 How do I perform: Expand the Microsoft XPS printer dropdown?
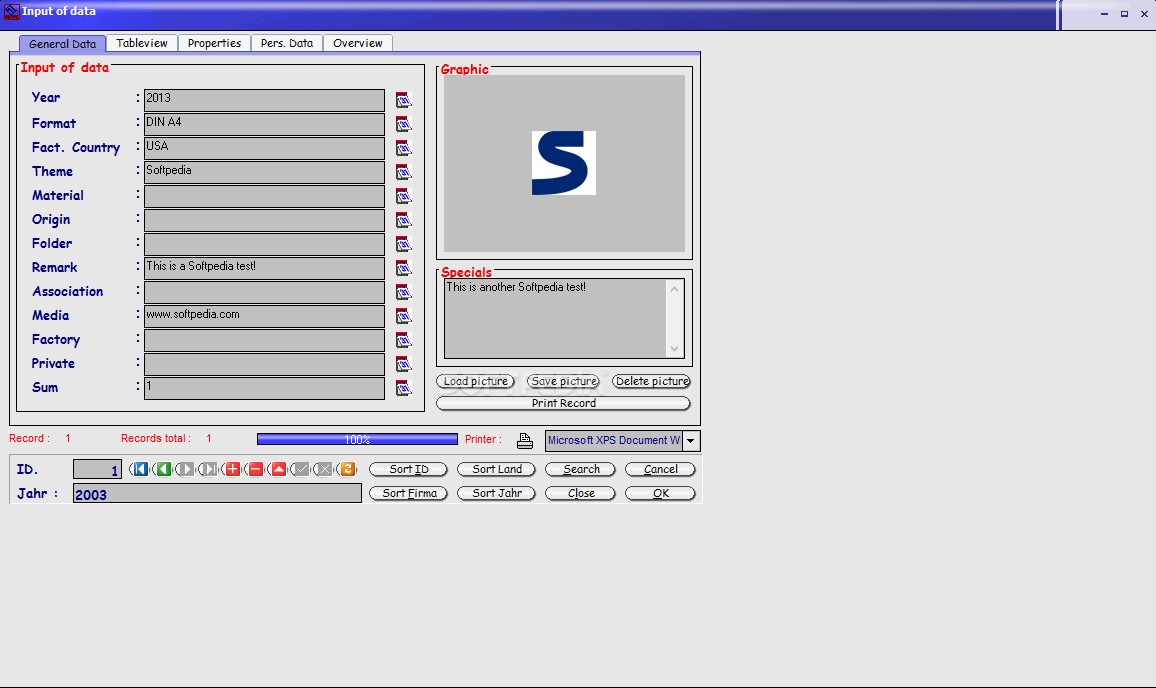point(691,441)
